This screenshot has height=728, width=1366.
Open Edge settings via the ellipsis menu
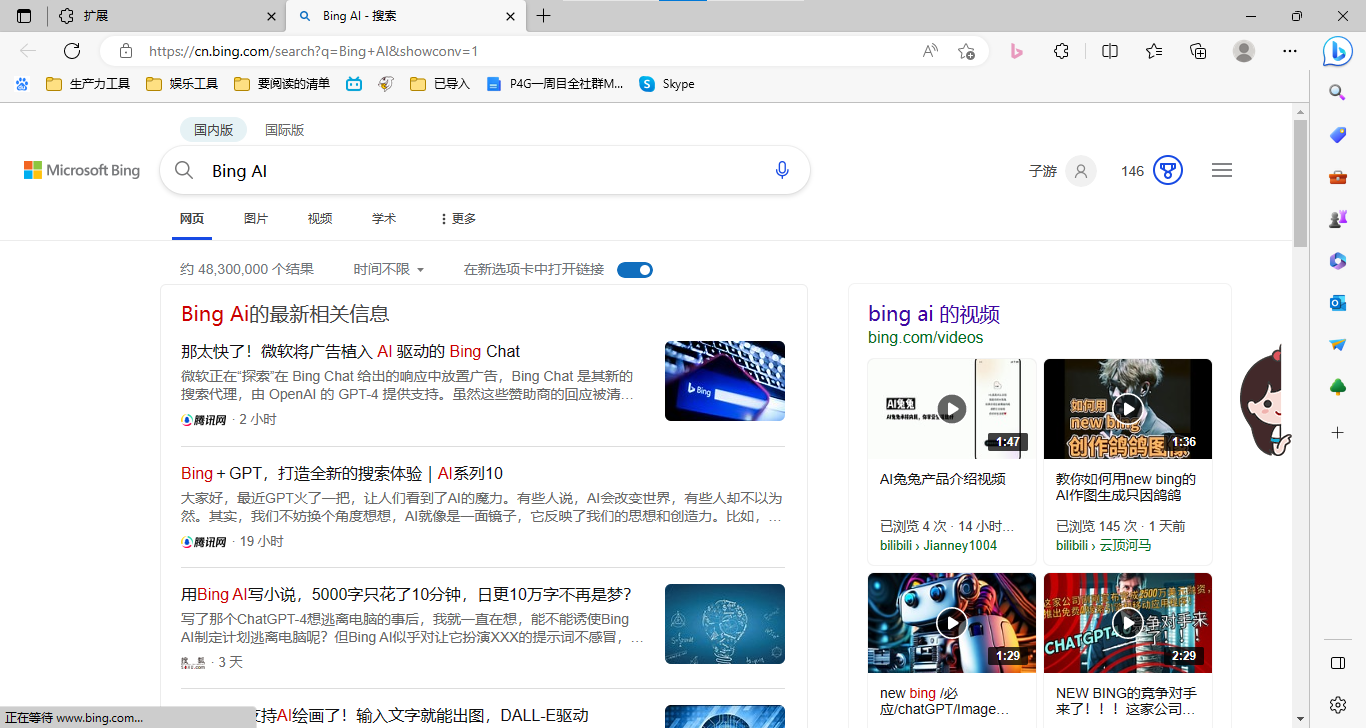pyautogui.click(x=1290, y=50)
